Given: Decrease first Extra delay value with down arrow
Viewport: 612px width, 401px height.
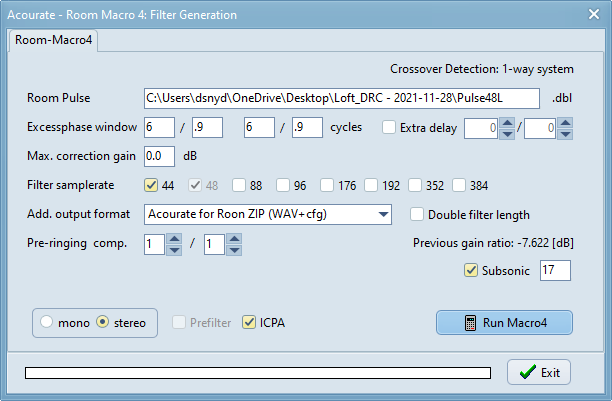Looking at the screenshot, I should click(x=507, y=134).
